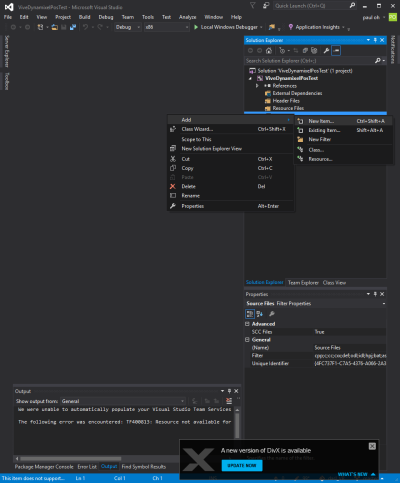Click the user account avatar icon
The width and height of the screenshot is (400, 483).
click(393, 17)
